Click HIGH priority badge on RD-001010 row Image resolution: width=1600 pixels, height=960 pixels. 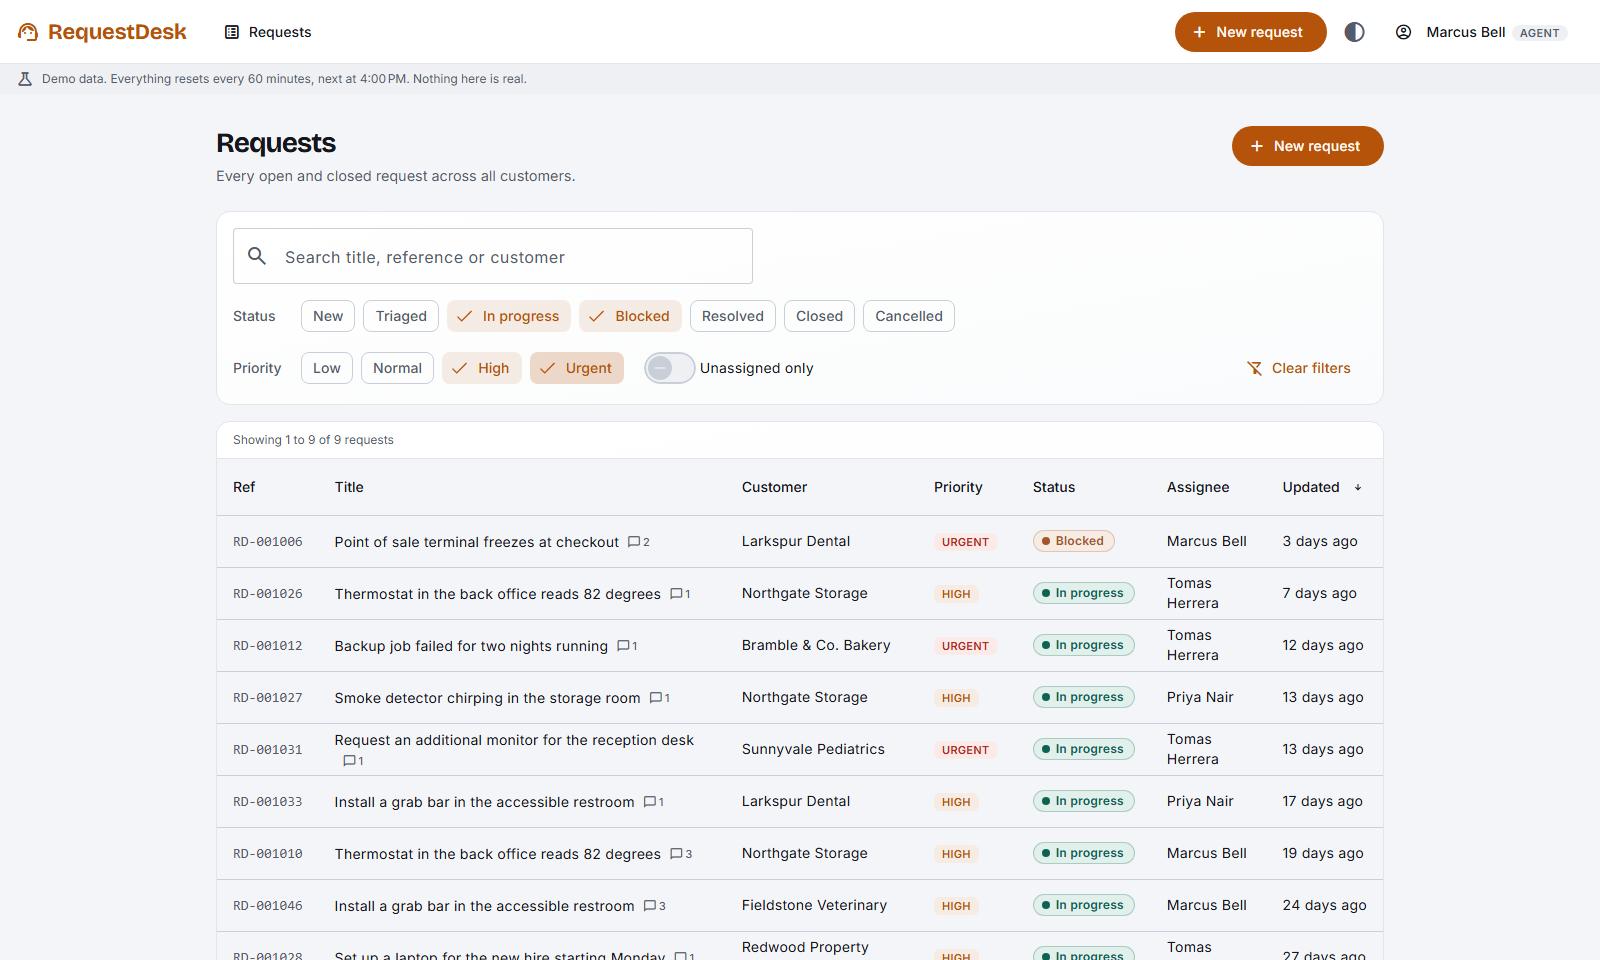(956, 854)
